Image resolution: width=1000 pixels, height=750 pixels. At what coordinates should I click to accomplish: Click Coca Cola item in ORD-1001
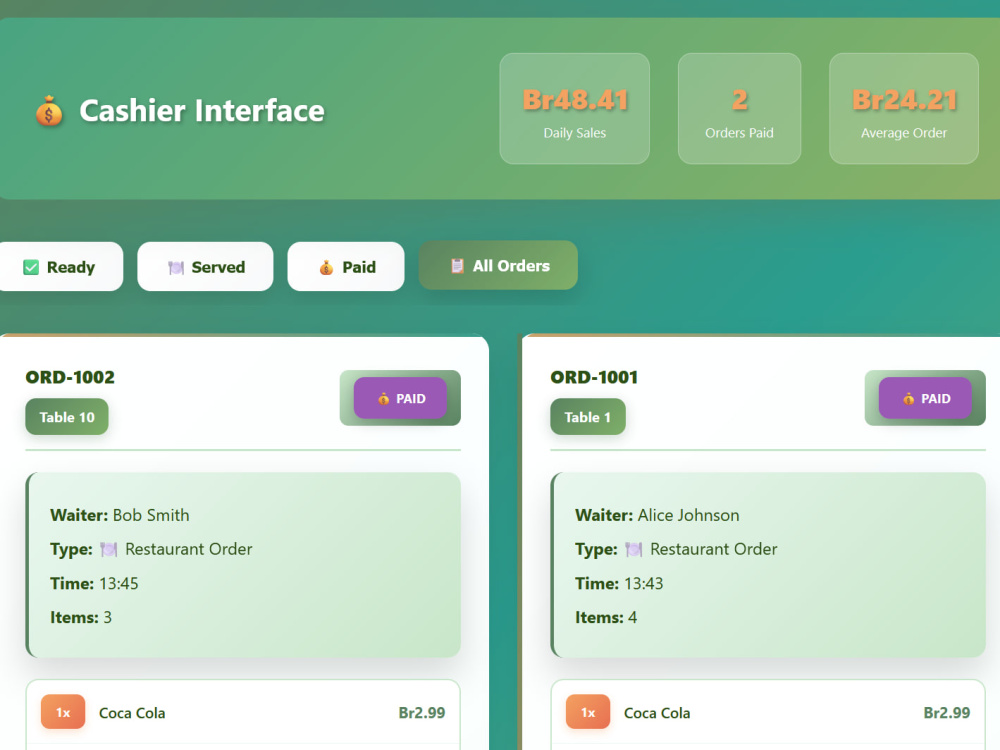point(657,713)
